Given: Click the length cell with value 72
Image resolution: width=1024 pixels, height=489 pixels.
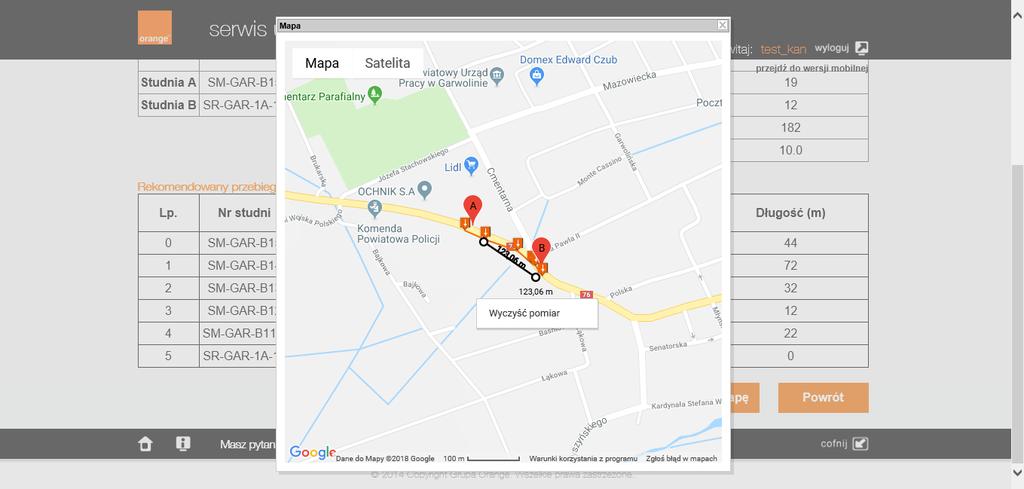Looking at the screenshot, I should [790, 266].
